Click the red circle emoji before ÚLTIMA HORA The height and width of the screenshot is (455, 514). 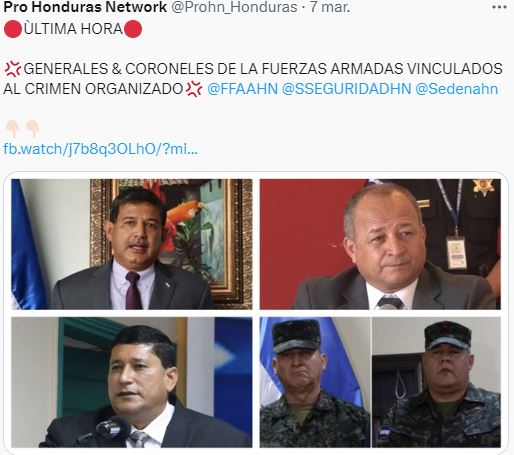(13, 29)
